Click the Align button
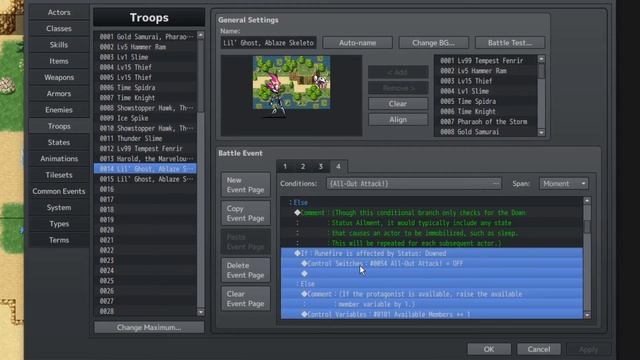Image resolution: width=640 pixels, height=360 pixels. [398, 120]
